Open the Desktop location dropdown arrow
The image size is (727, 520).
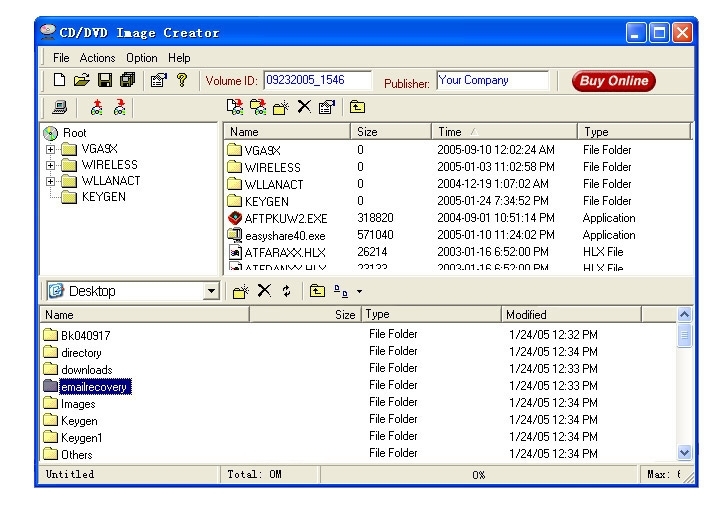tap(211, 291)
